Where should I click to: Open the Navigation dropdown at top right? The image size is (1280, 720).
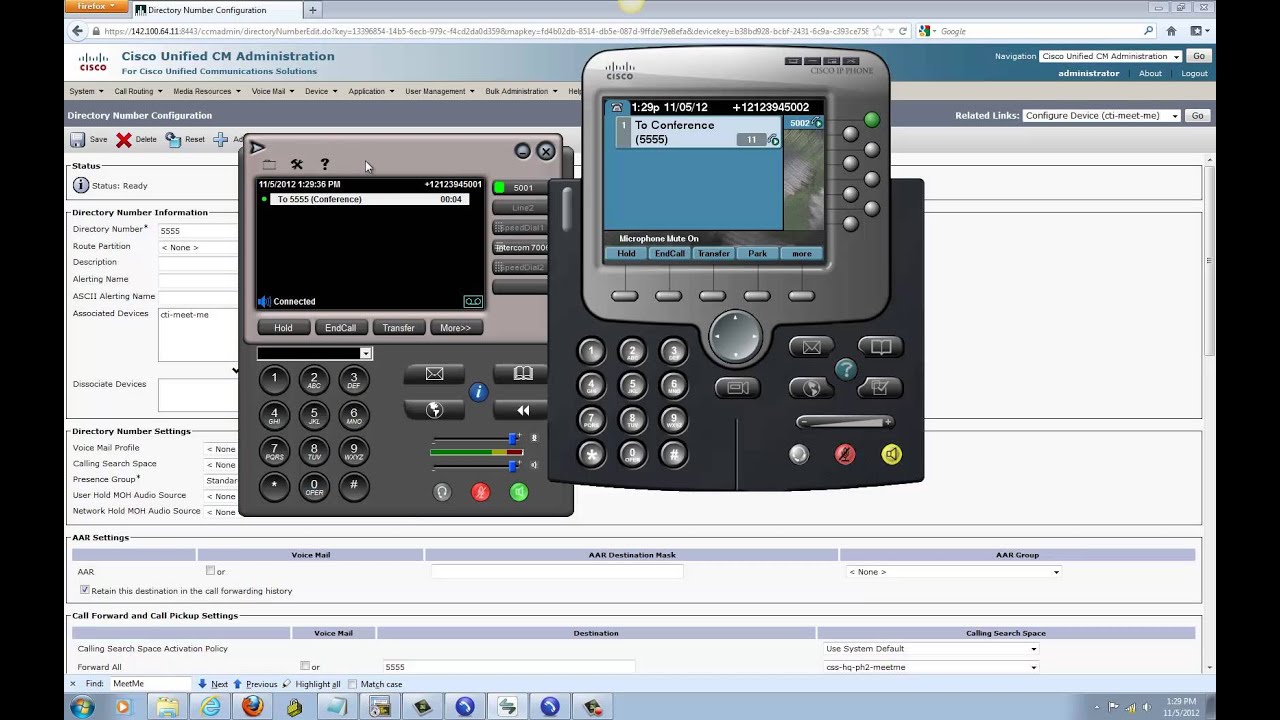[1111, 56]
